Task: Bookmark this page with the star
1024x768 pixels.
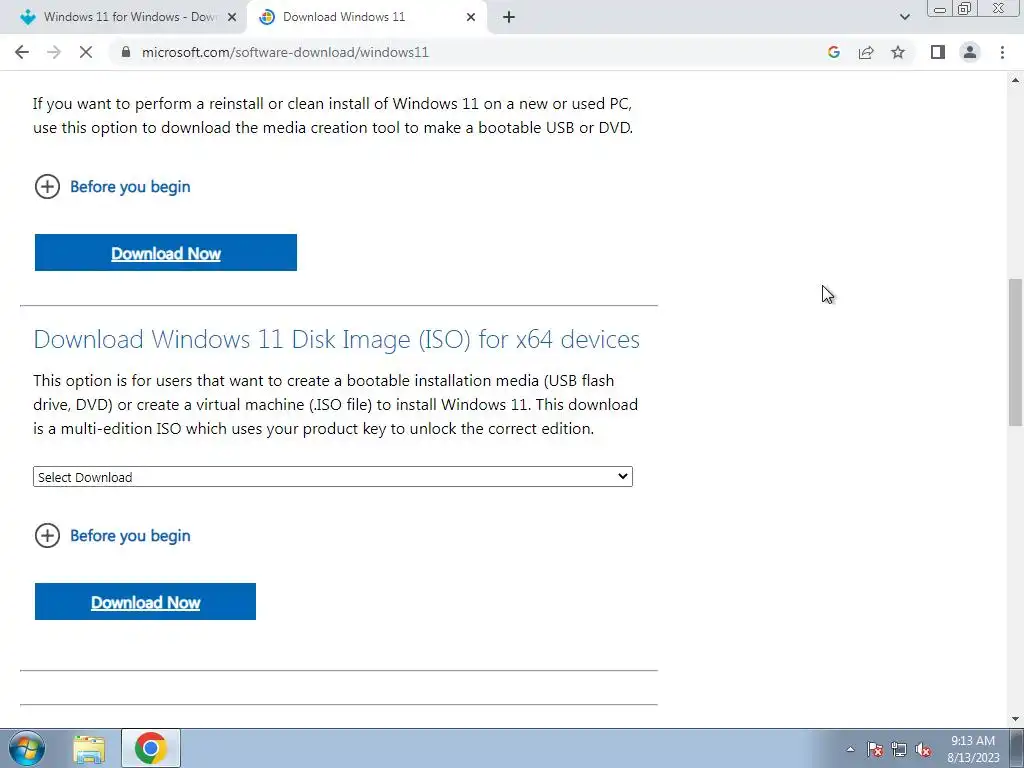Action: click(x=898, y=52)
